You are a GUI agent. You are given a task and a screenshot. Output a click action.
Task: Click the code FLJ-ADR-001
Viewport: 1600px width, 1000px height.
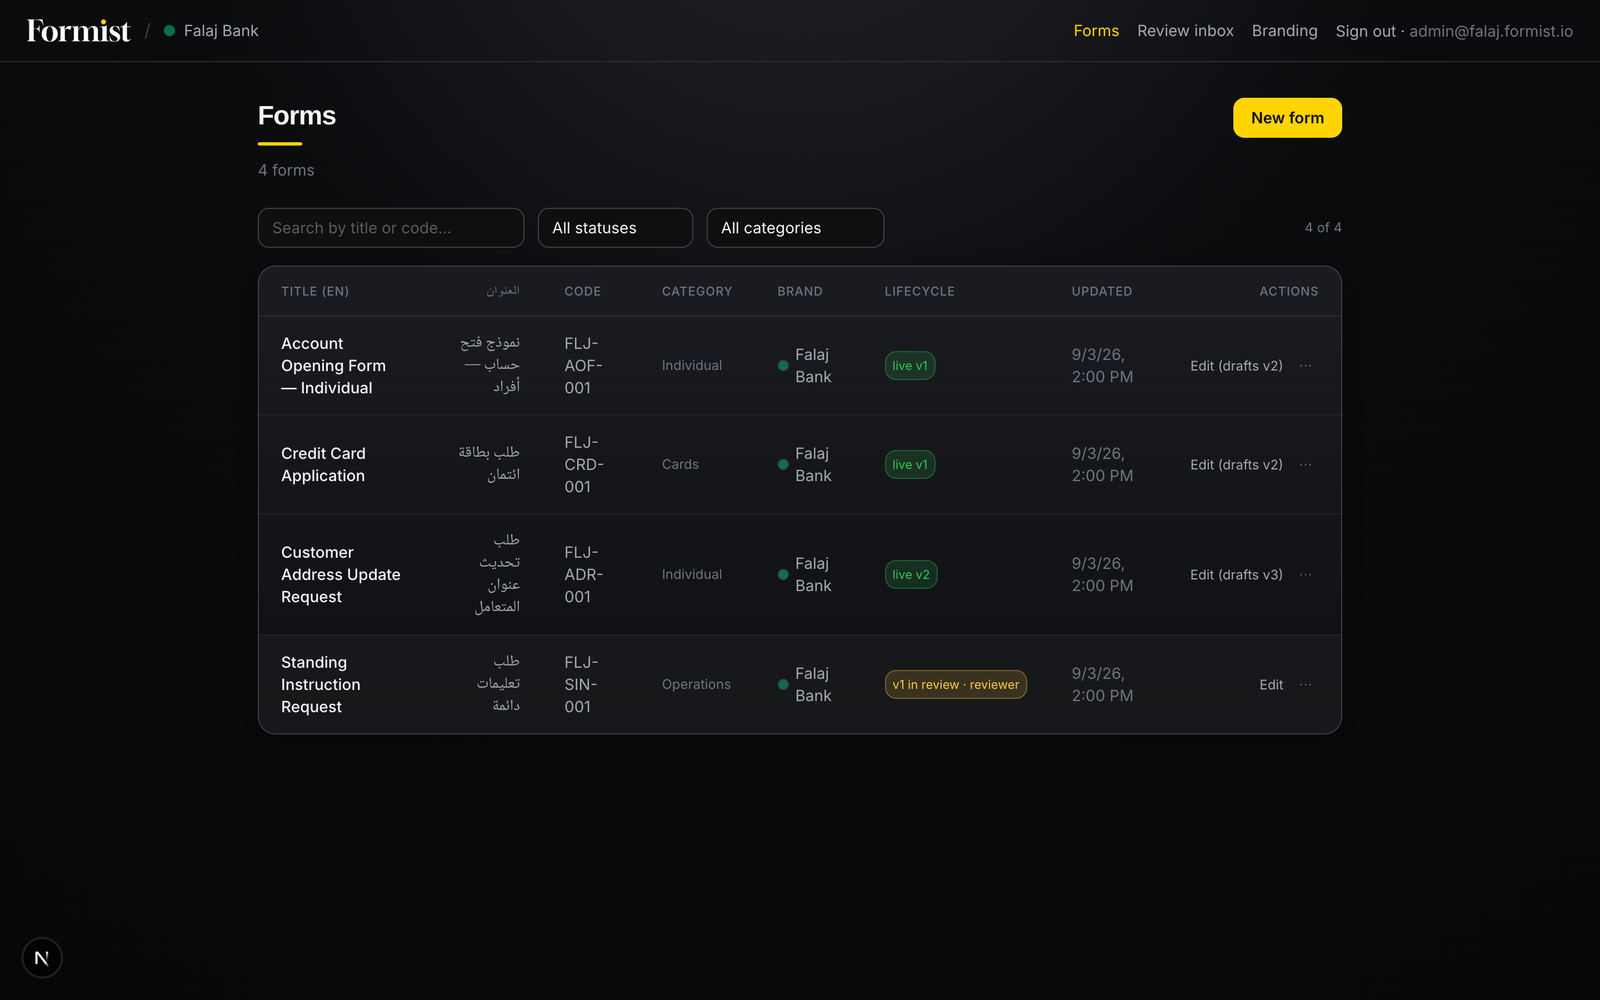pyautogui.click(x=584, y=575)
